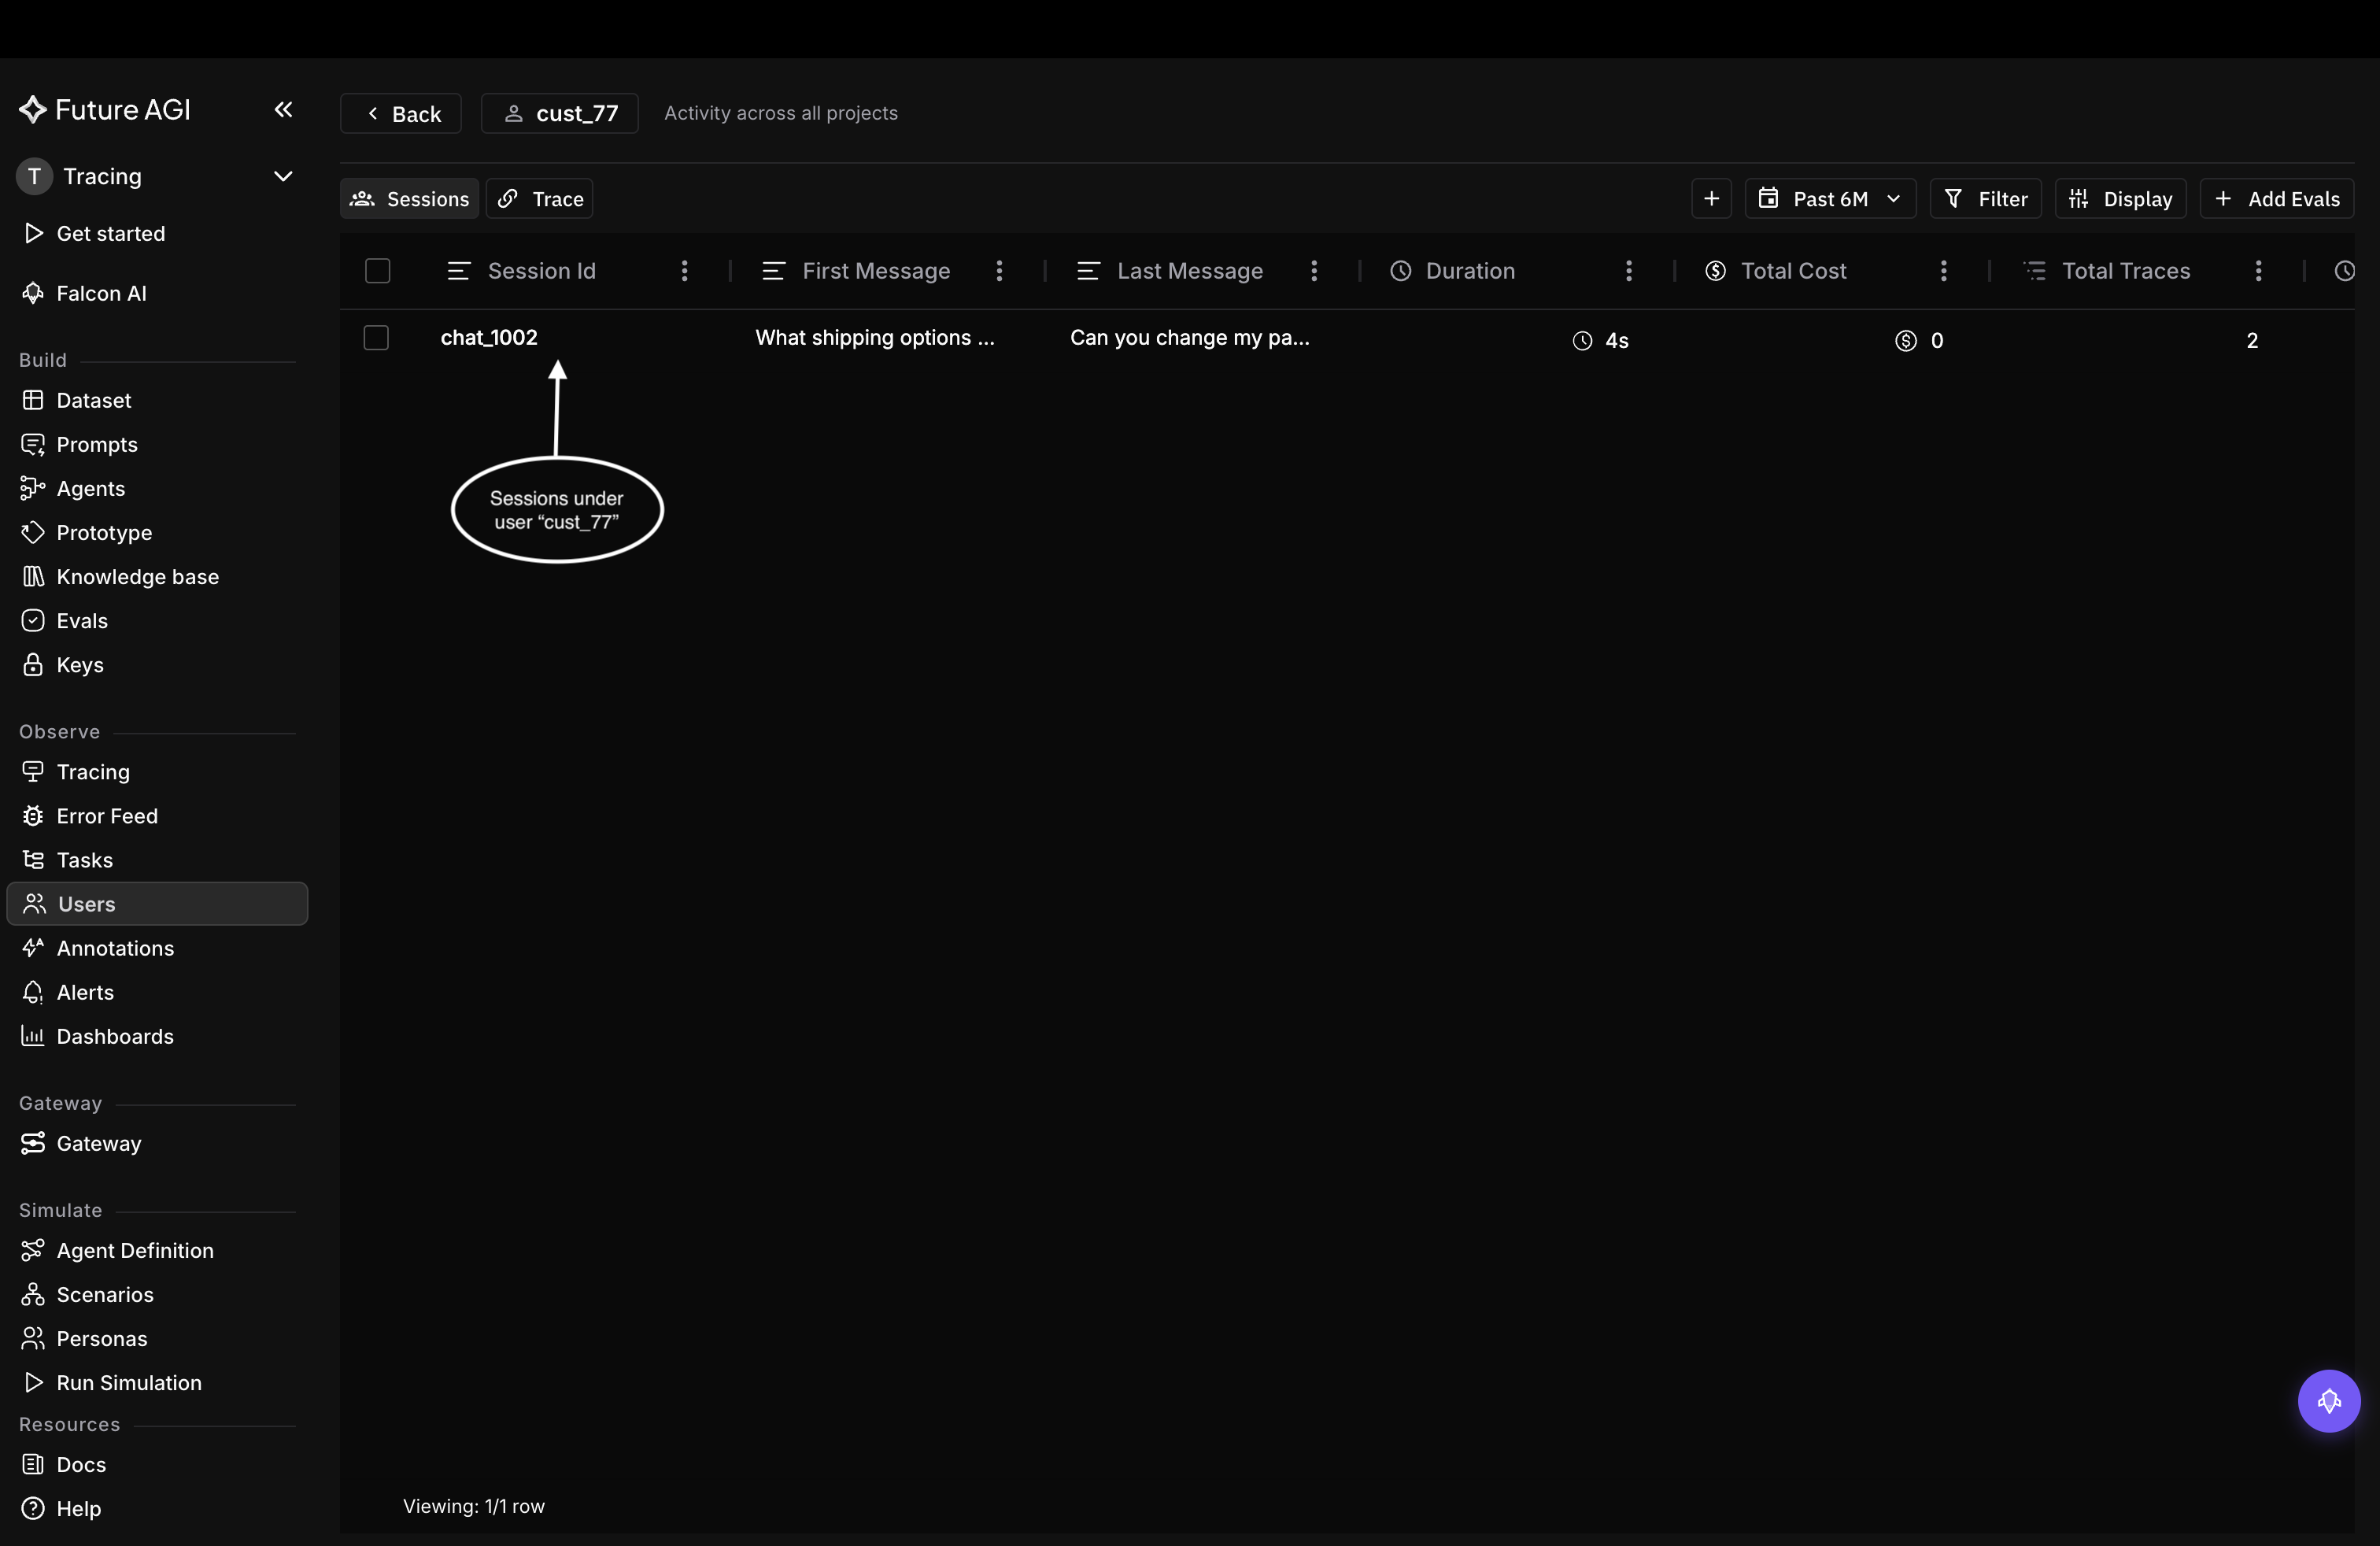This screenshot has width=2380, height=1546.
Task: Sort by the Total Cost column header
Action: tap(1793, 270)
